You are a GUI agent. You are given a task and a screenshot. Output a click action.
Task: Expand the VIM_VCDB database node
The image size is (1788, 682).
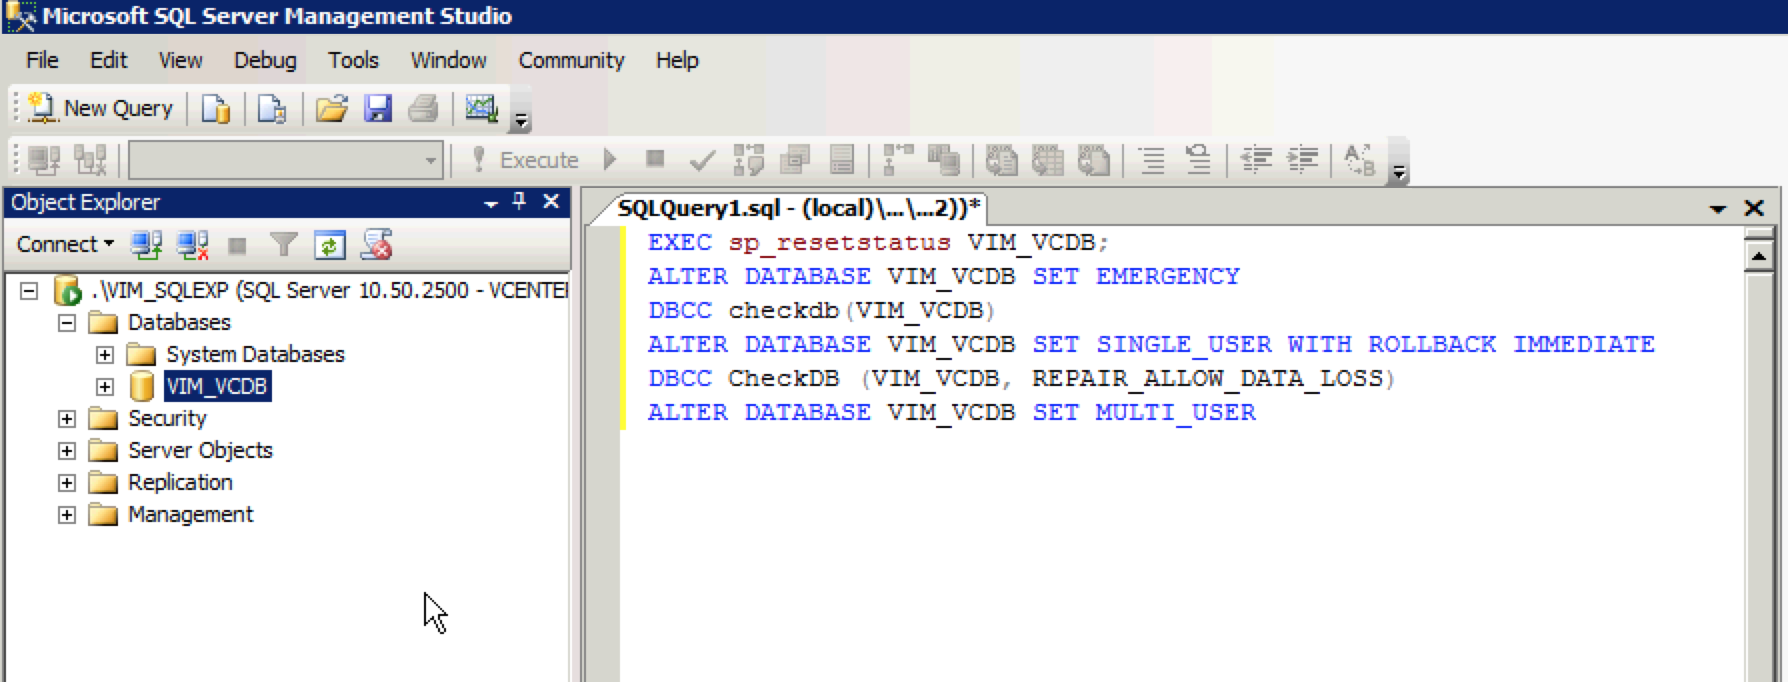pos(104,387)
